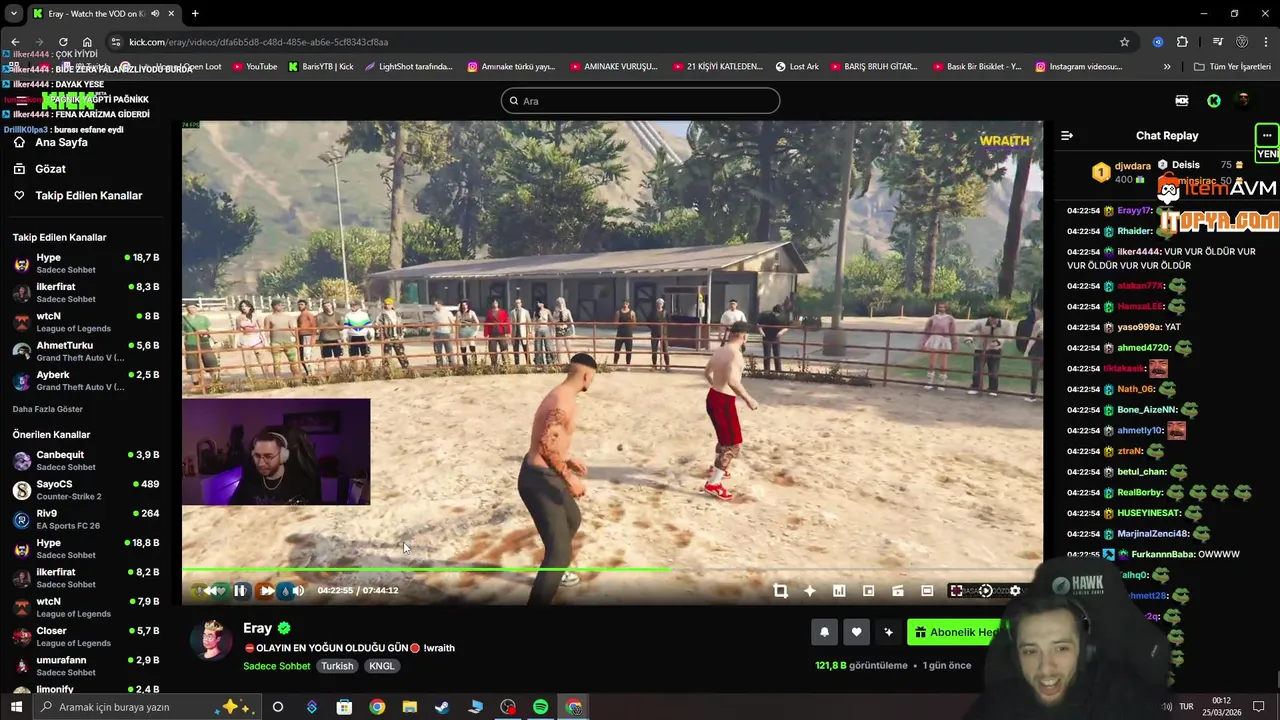Click the Chat Replay header title
1280x720 pixels.
1167,136
